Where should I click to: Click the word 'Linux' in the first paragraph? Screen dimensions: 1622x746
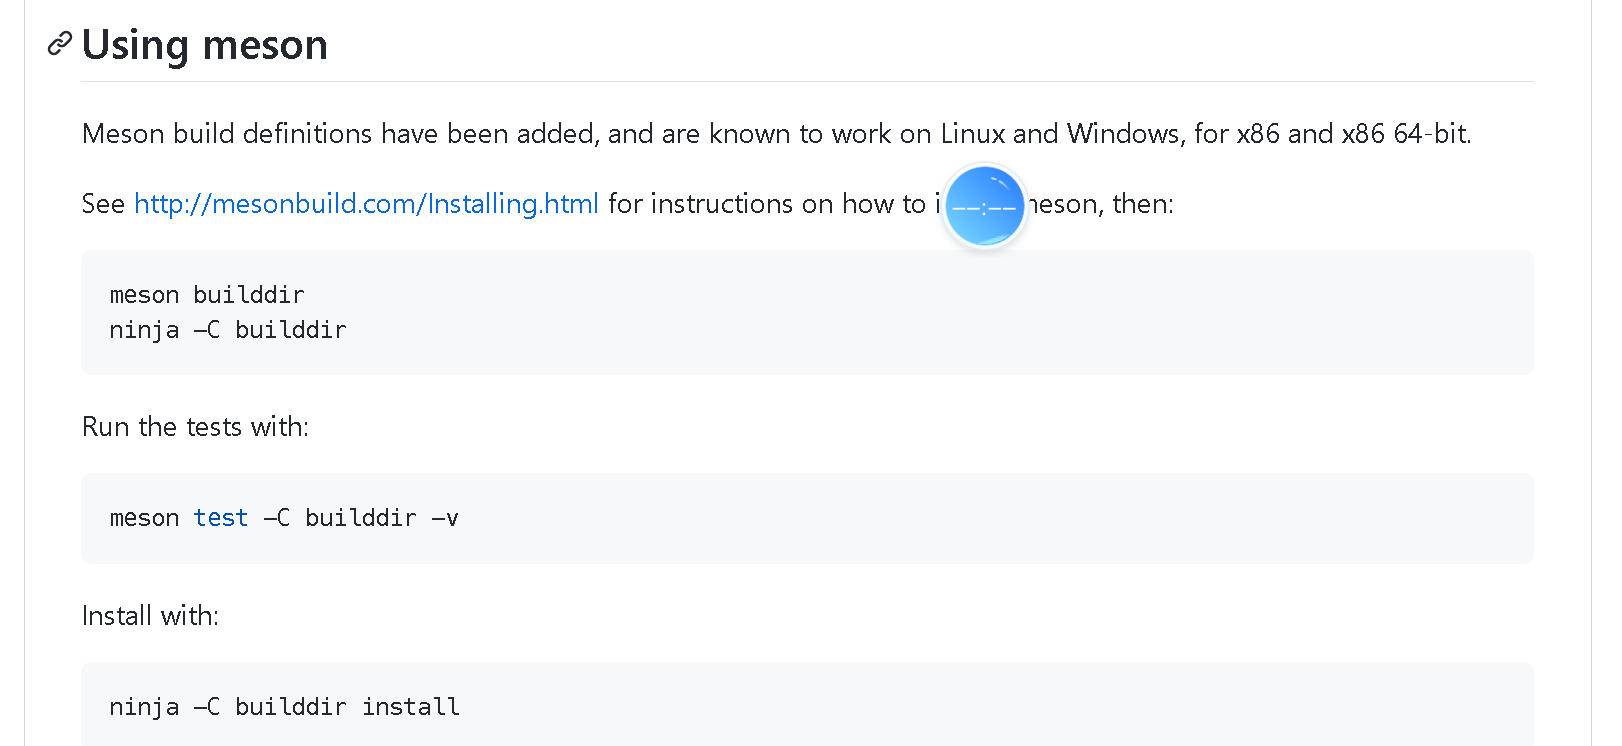(973, 134)
